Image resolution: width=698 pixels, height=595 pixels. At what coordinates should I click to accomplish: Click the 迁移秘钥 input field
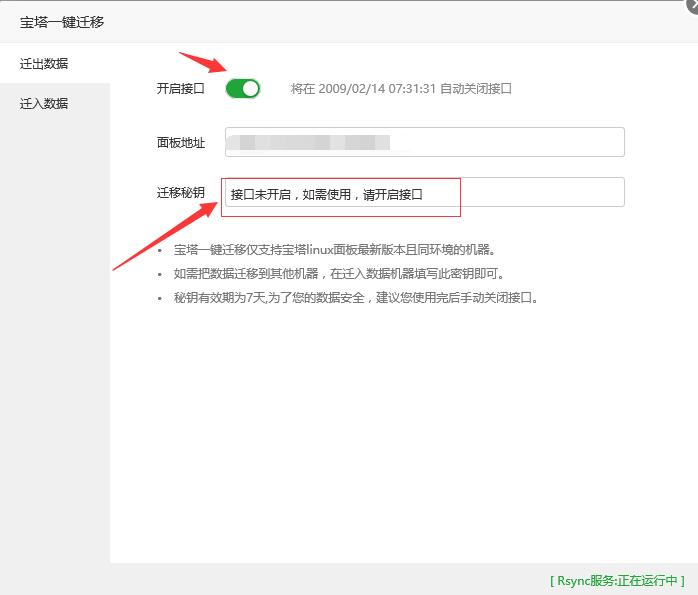pos(425,192)
